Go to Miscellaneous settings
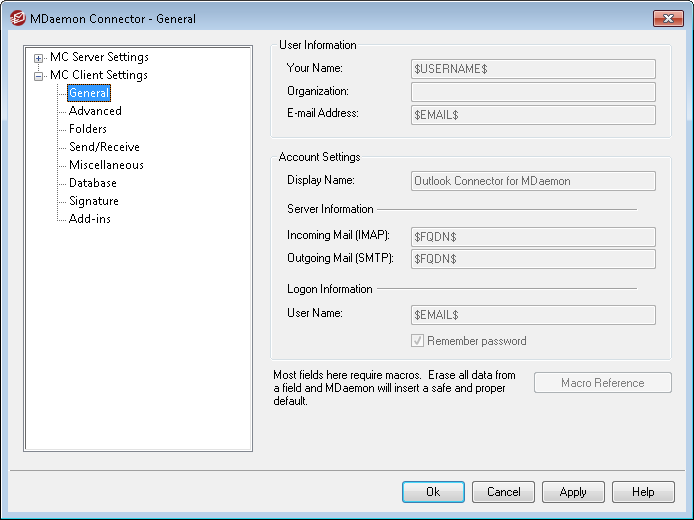 click(106, 165)
